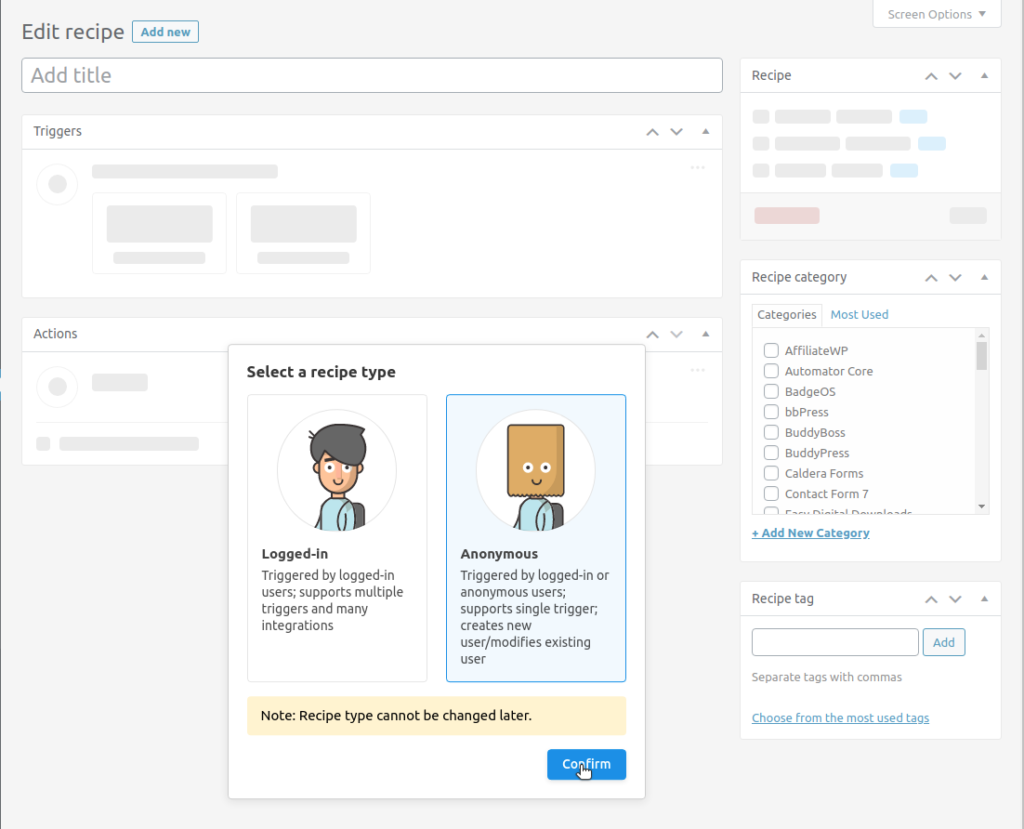Check the Contact Form 7 category

pos(771,493)
